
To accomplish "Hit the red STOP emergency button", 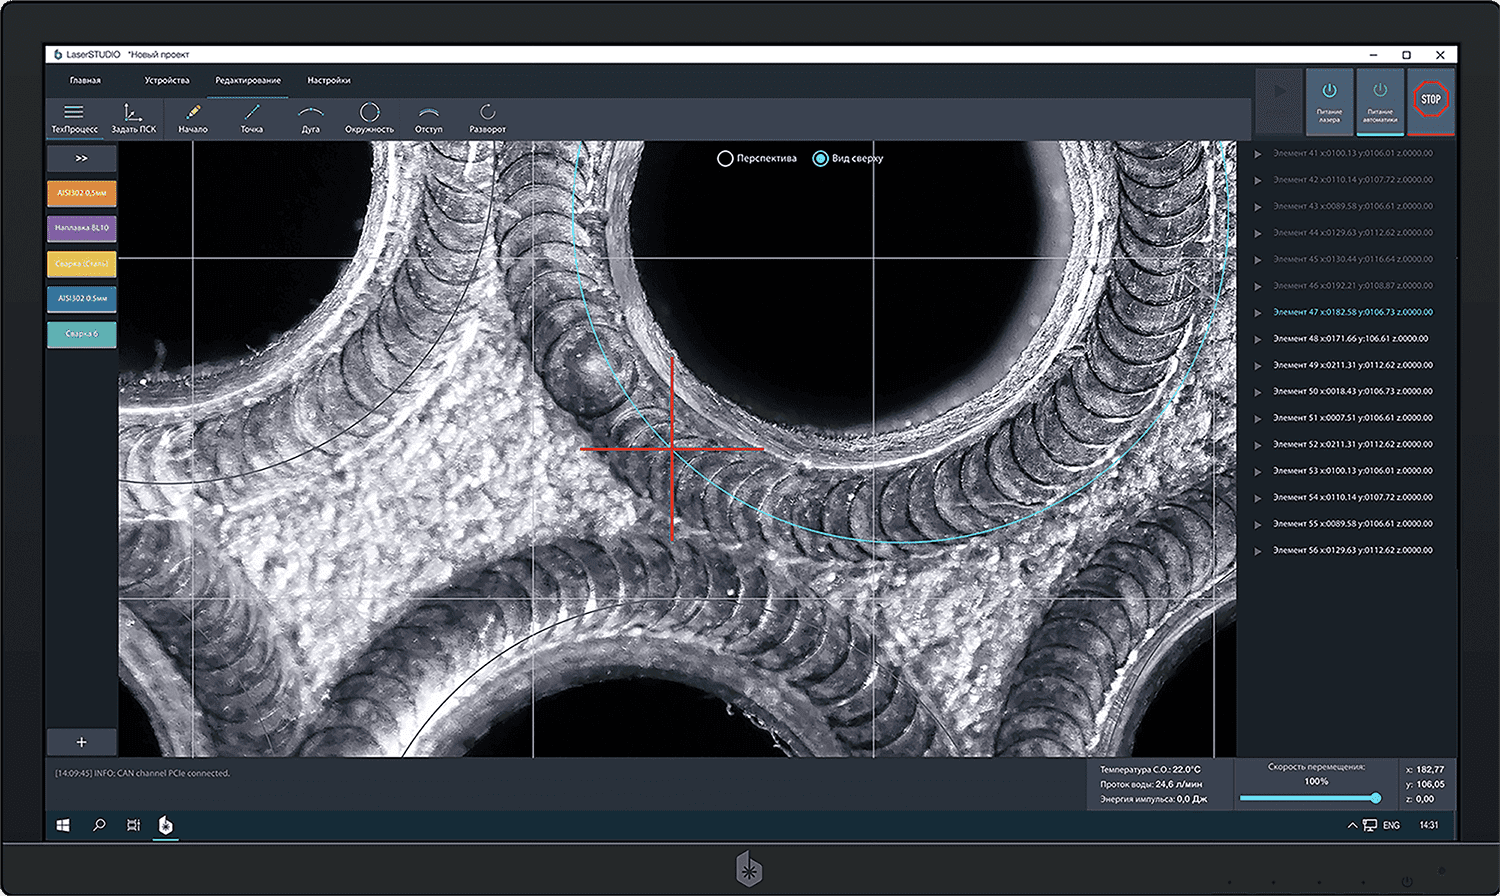I will click(1431, 100).
